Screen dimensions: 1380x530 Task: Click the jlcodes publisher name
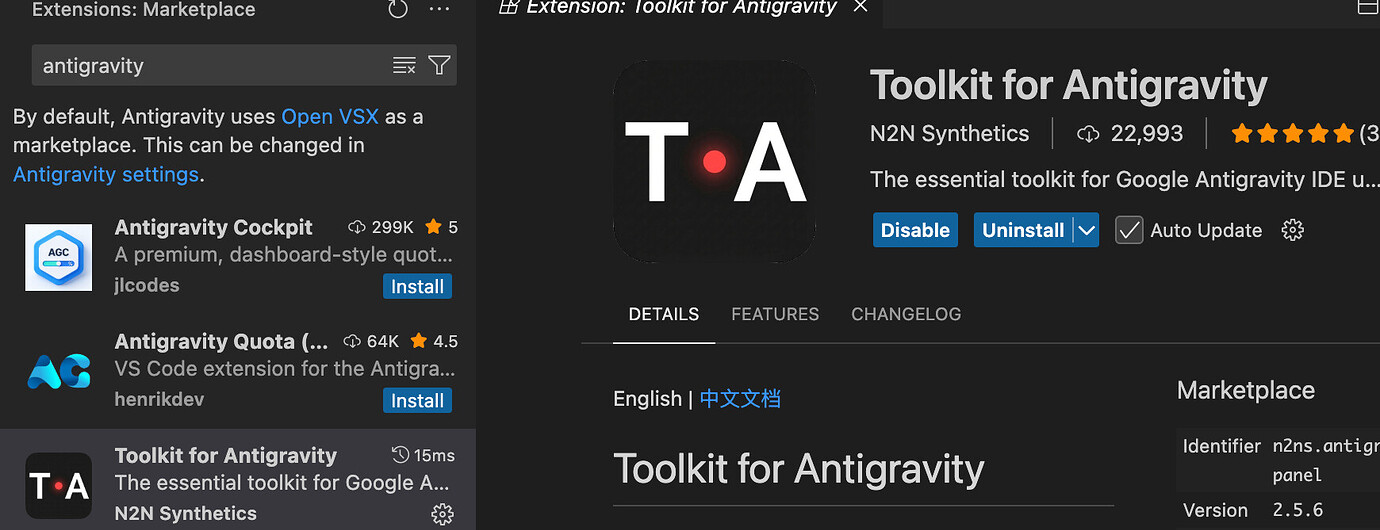(147, 285)
